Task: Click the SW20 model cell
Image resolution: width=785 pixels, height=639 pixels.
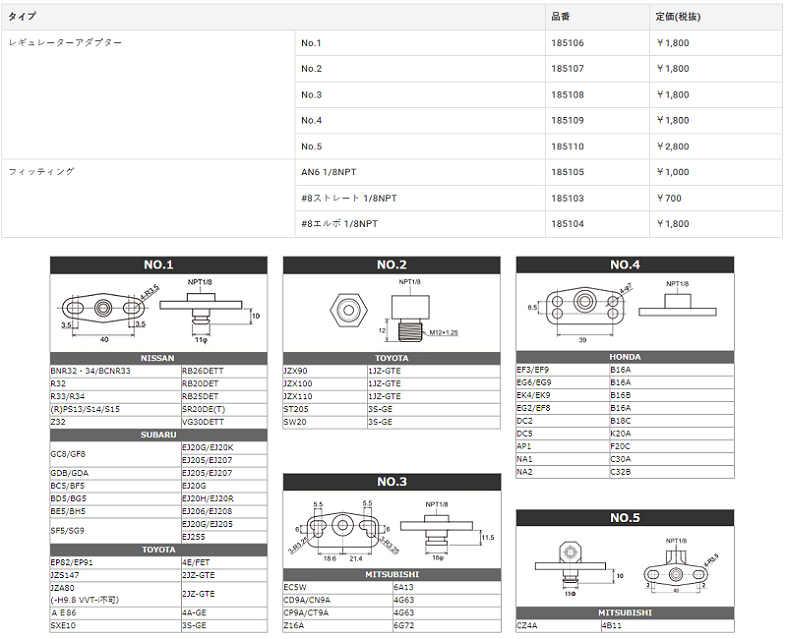Action: pos(325,422)
